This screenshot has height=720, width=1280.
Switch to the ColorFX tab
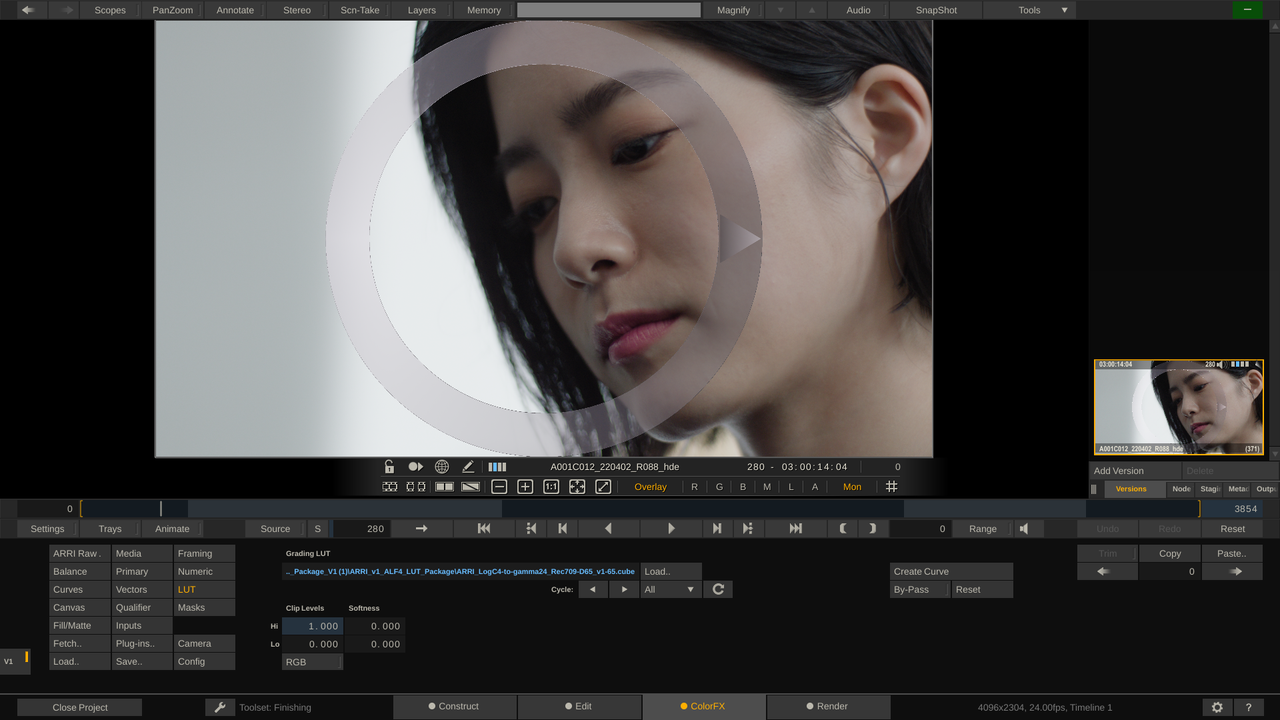tap(703, 707)
